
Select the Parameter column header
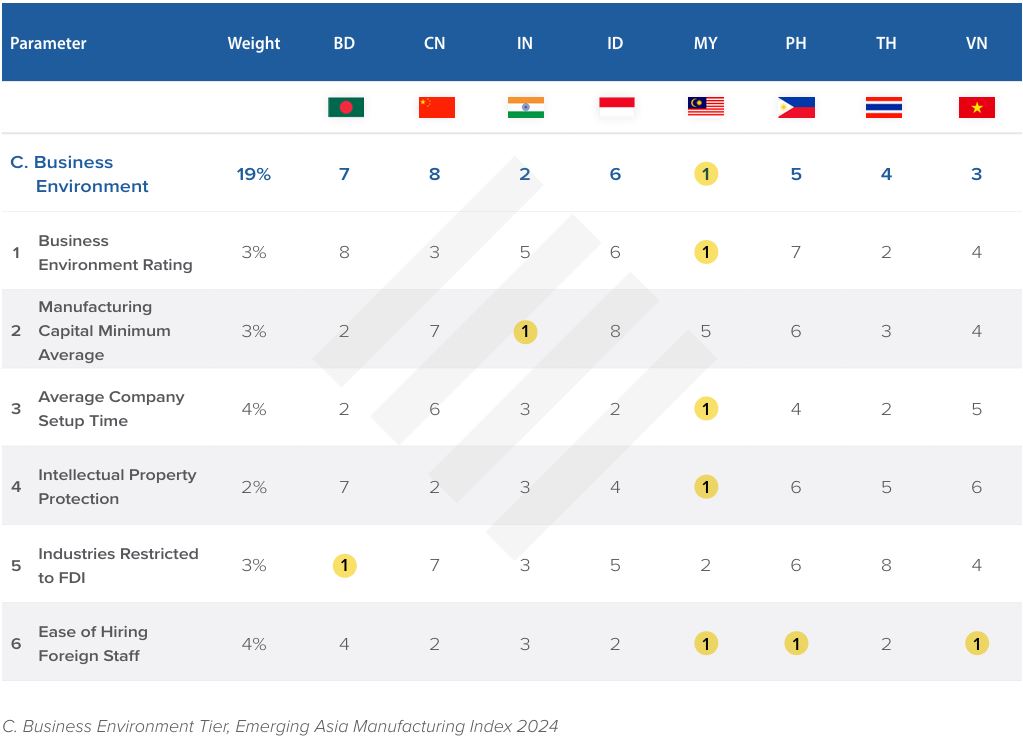(48, 43)
